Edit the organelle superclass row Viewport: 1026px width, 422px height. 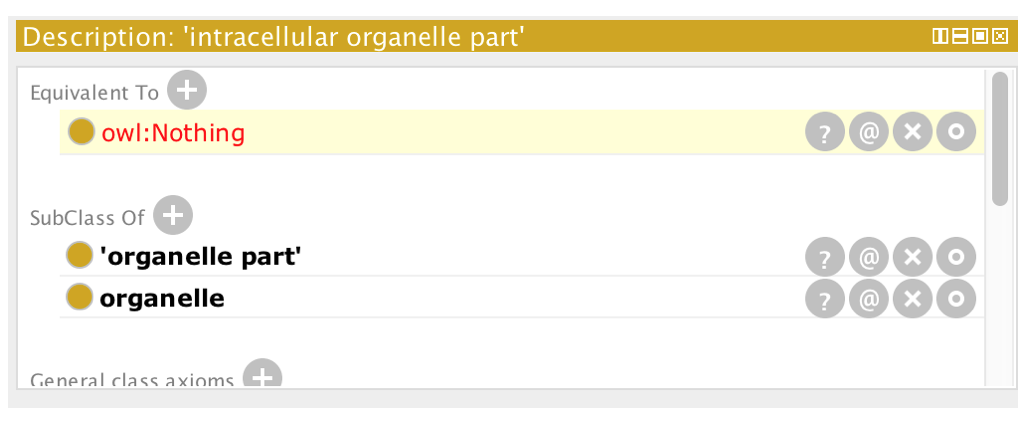click(956, 298)
